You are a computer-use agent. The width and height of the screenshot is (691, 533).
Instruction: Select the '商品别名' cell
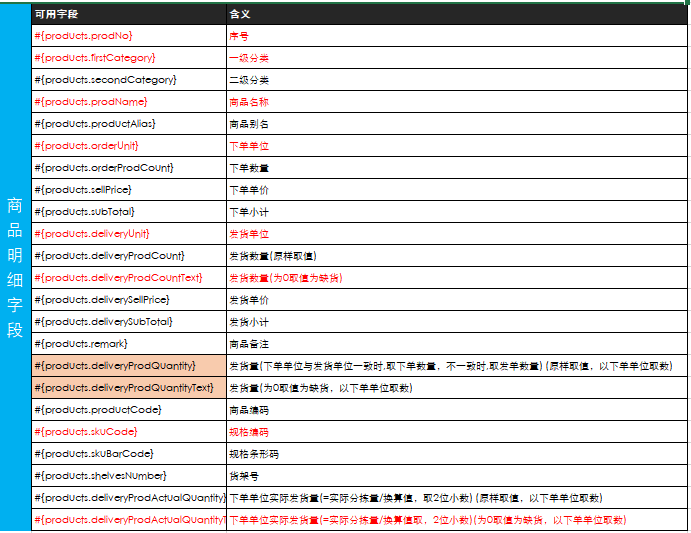457,124
